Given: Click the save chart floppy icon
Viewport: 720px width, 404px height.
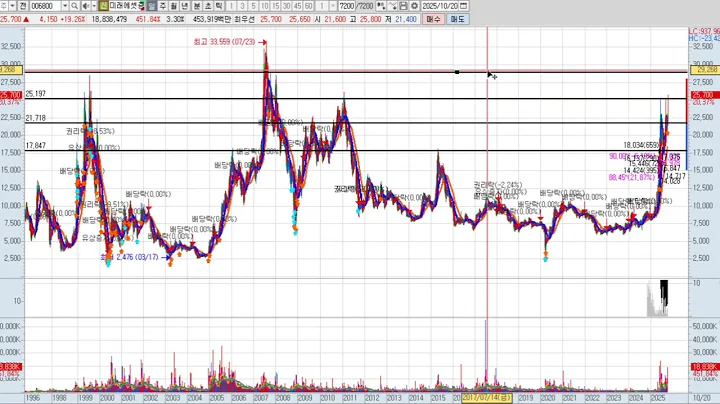Looking at the screenshot, I should (x=403, y=6).
